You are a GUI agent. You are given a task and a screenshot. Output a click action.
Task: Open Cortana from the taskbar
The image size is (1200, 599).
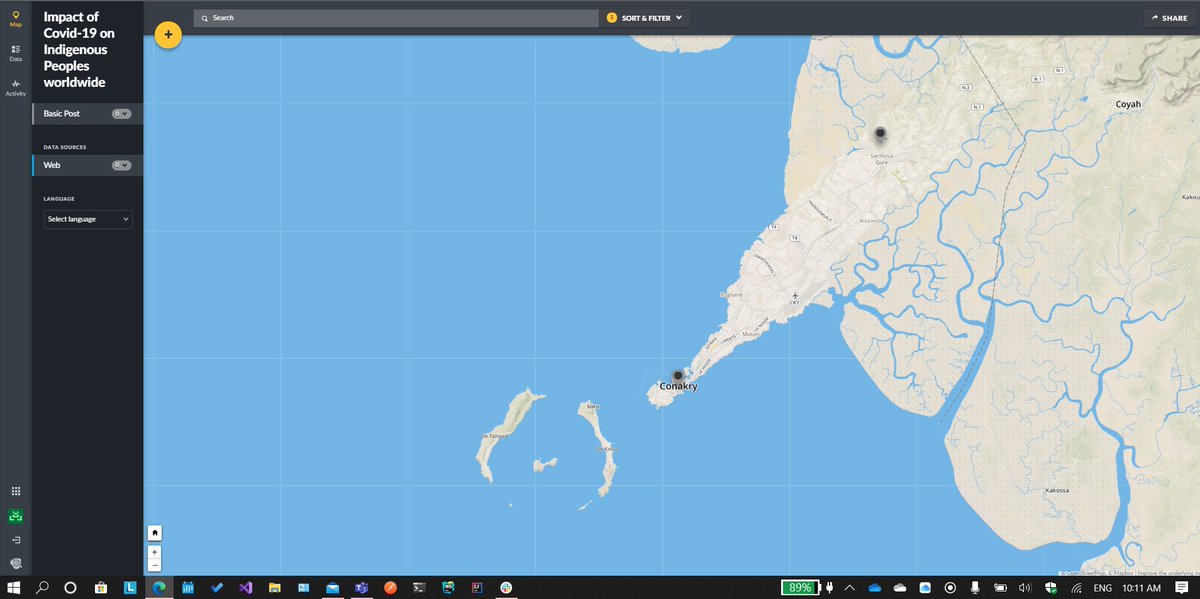coord(71,588)
